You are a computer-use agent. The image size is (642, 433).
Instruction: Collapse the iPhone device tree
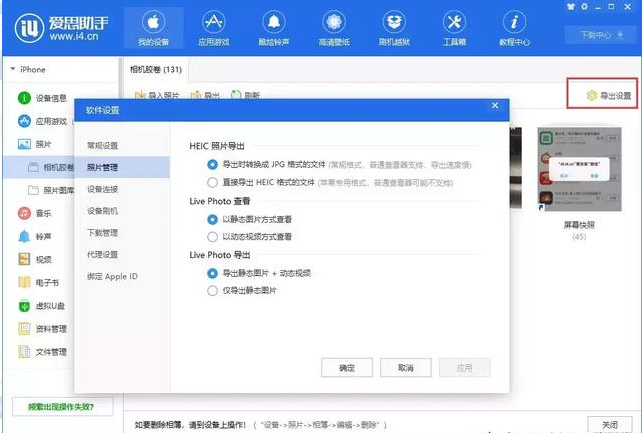12,70
